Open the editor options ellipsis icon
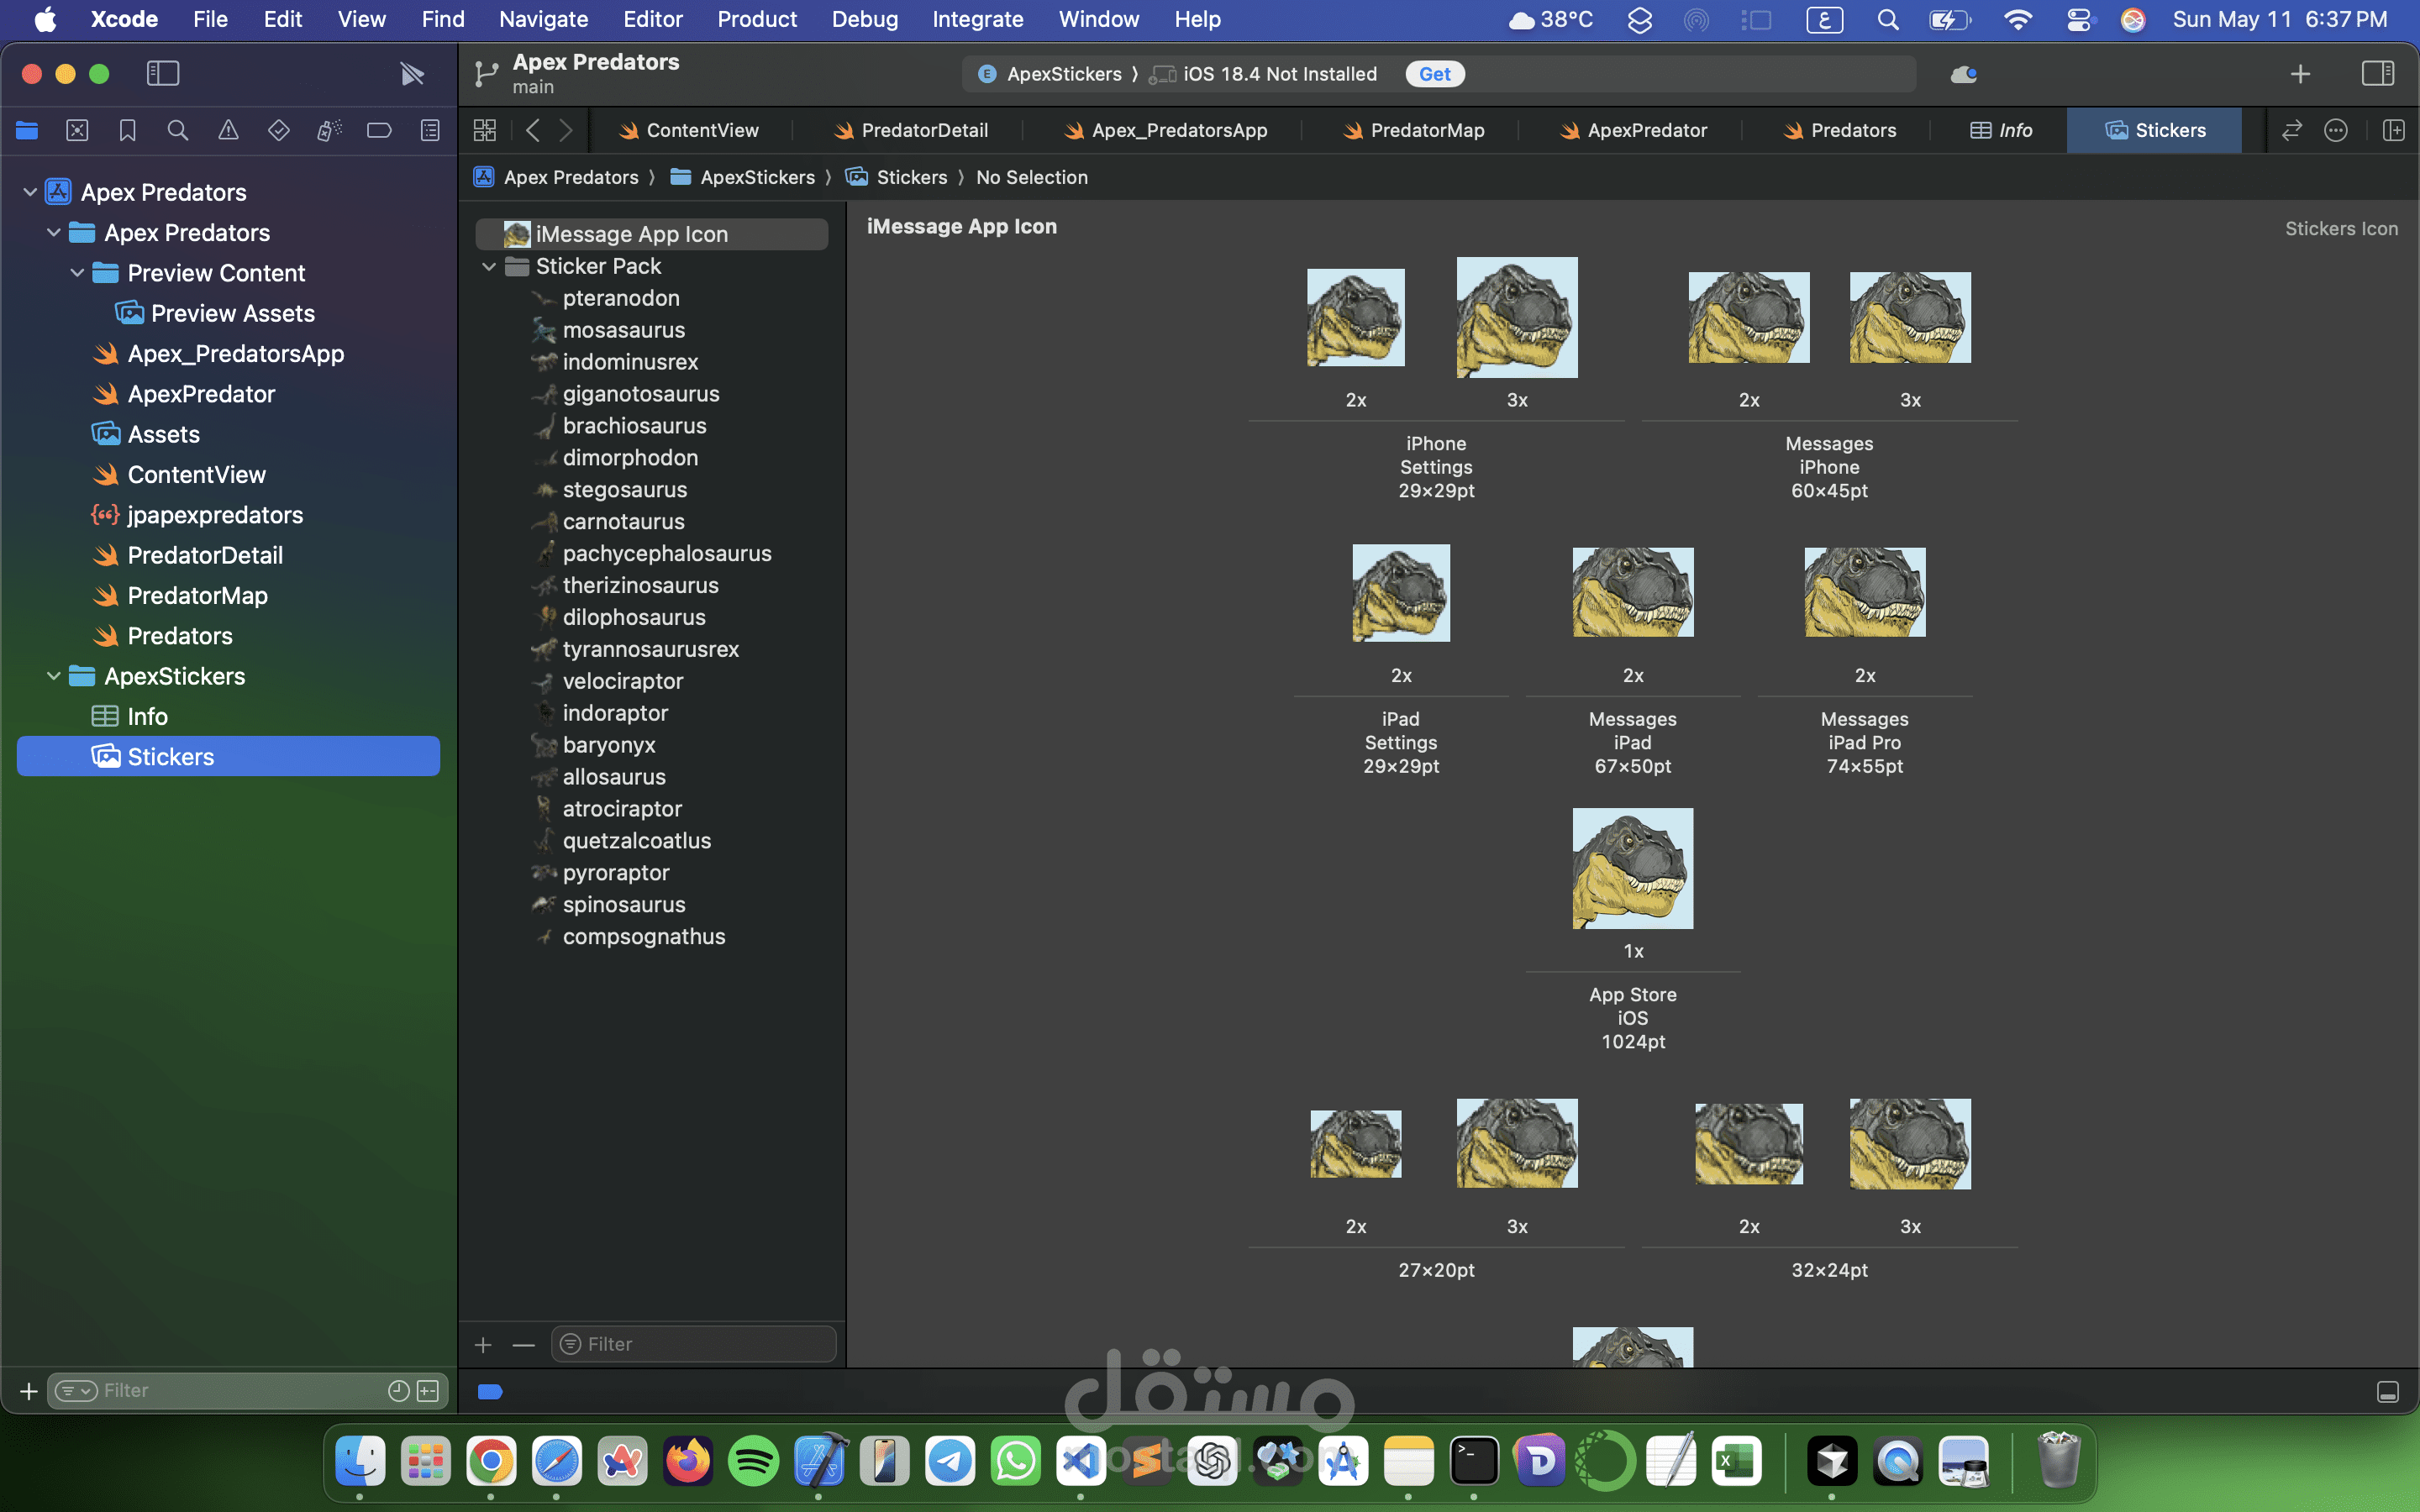 pos(2336,130)
